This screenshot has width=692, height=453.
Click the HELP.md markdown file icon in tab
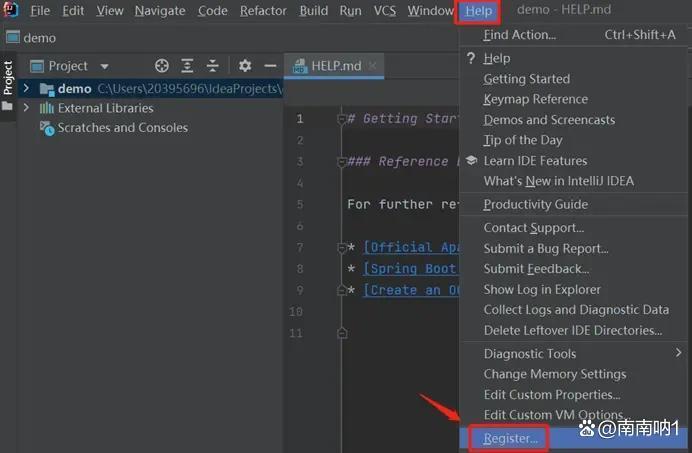pyautogui.click(x=300, y=66)
